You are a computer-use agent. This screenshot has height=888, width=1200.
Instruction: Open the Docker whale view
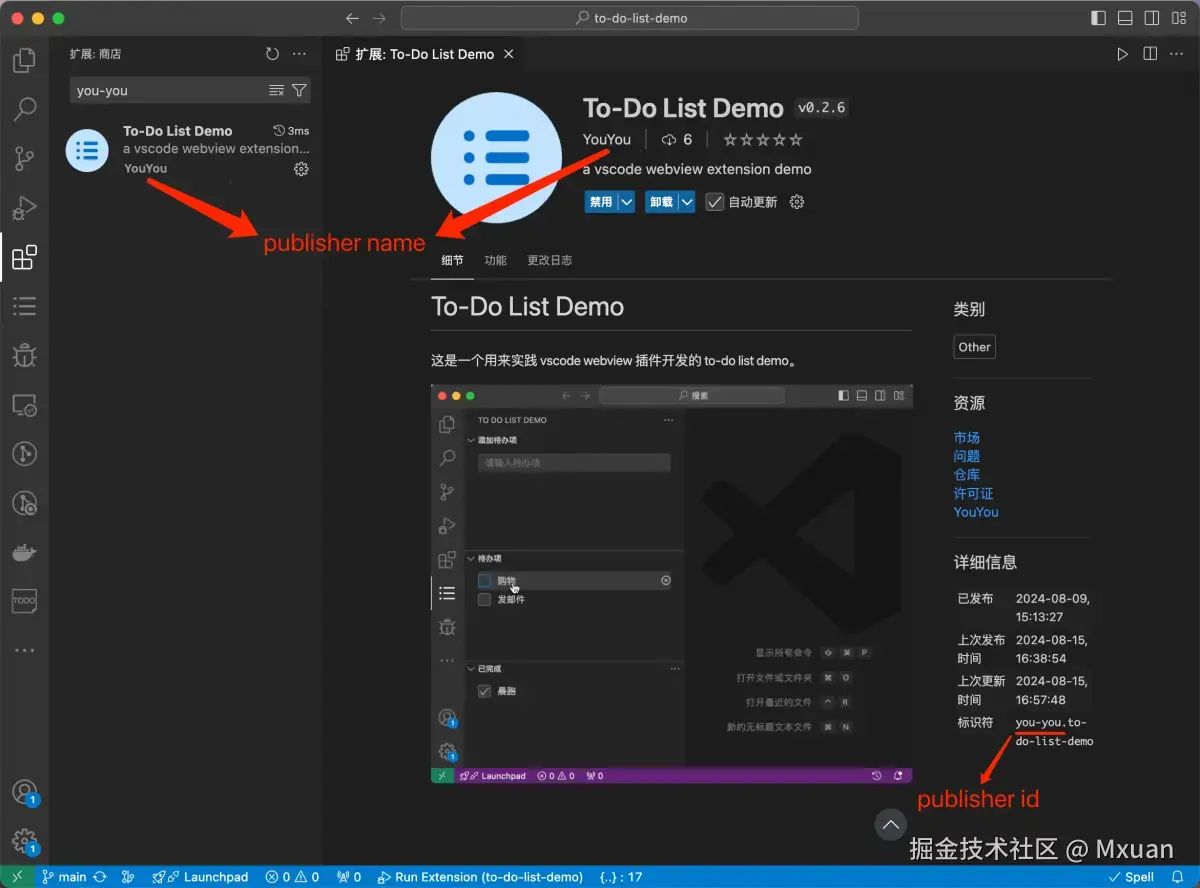24,552
